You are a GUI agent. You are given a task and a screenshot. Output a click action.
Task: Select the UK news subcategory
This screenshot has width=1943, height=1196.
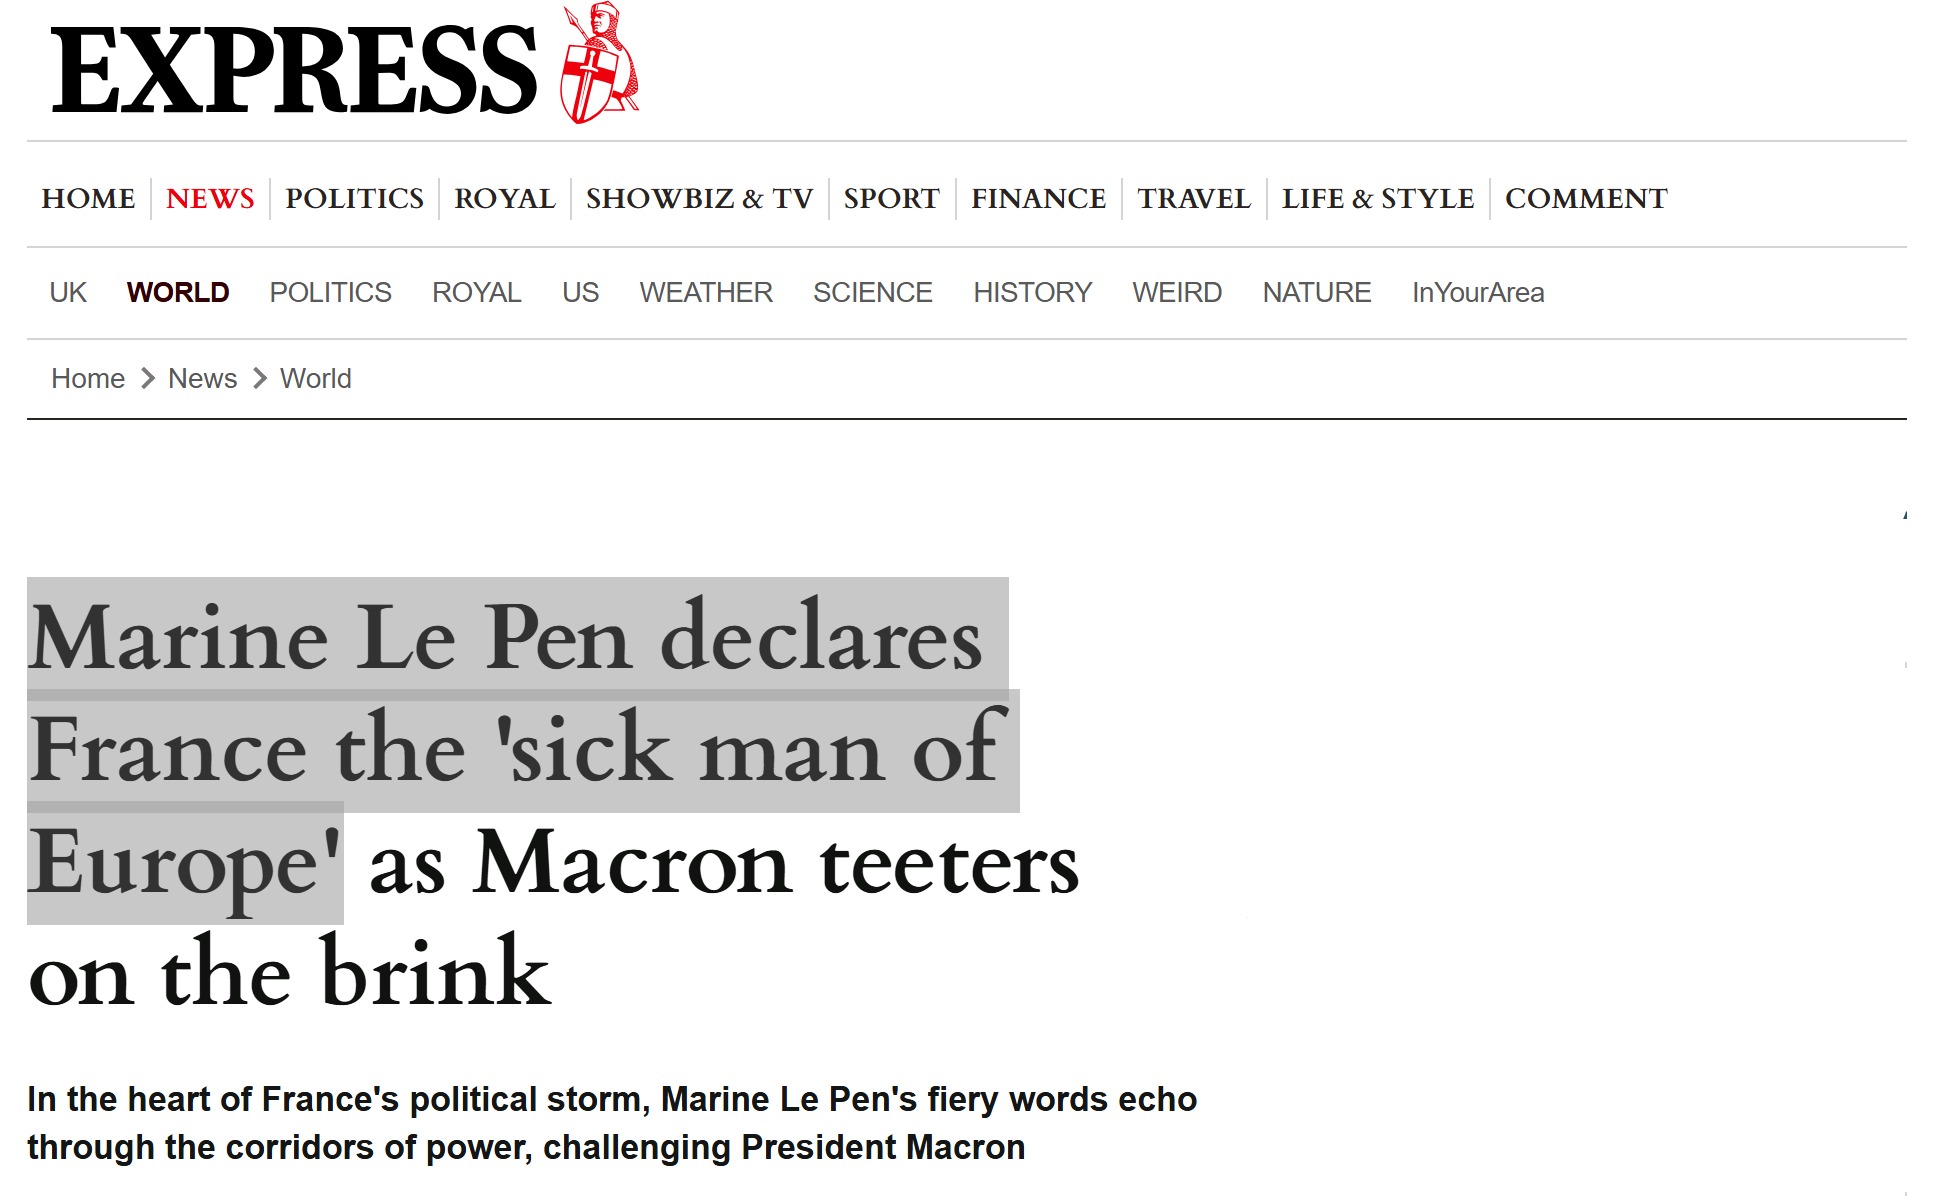pyautogui.click(x=68, y=292)
